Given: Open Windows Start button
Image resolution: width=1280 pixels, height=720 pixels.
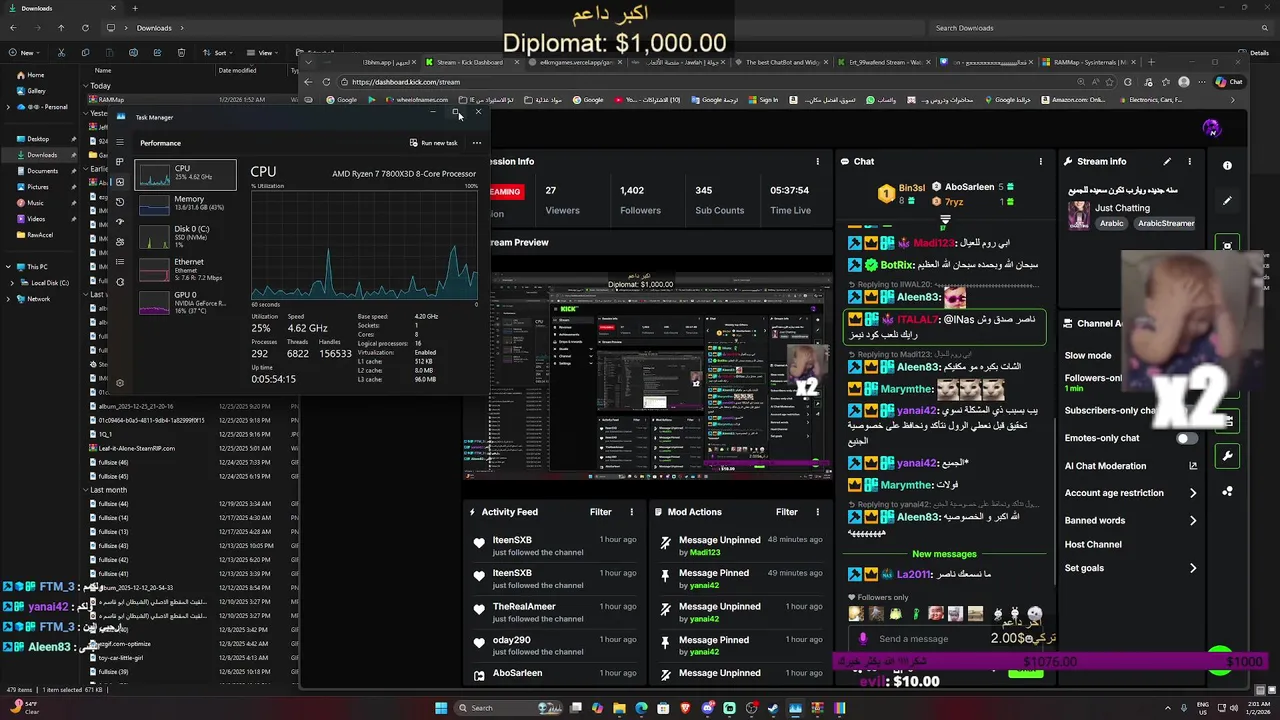Looking at the screenshot, I should 441,708.
